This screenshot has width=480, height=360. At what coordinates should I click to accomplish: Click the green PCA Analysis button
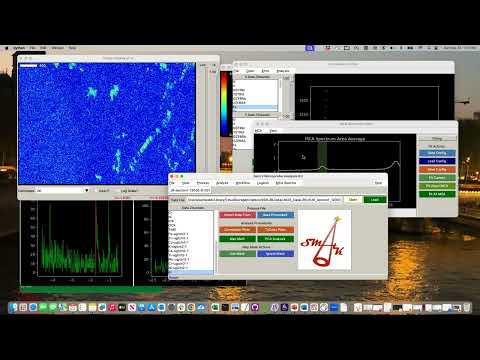pos(275,239)
